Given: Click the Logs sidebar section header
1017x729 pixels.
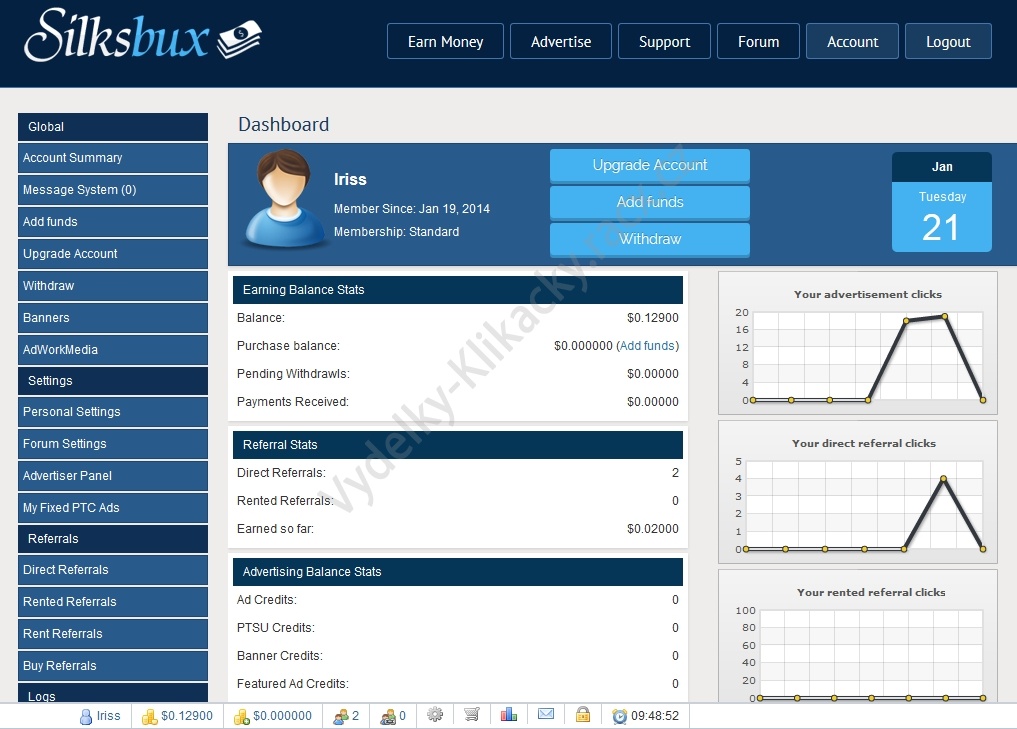Looking at the screenshot, I should pyautogui.click(x=113, y=693).
